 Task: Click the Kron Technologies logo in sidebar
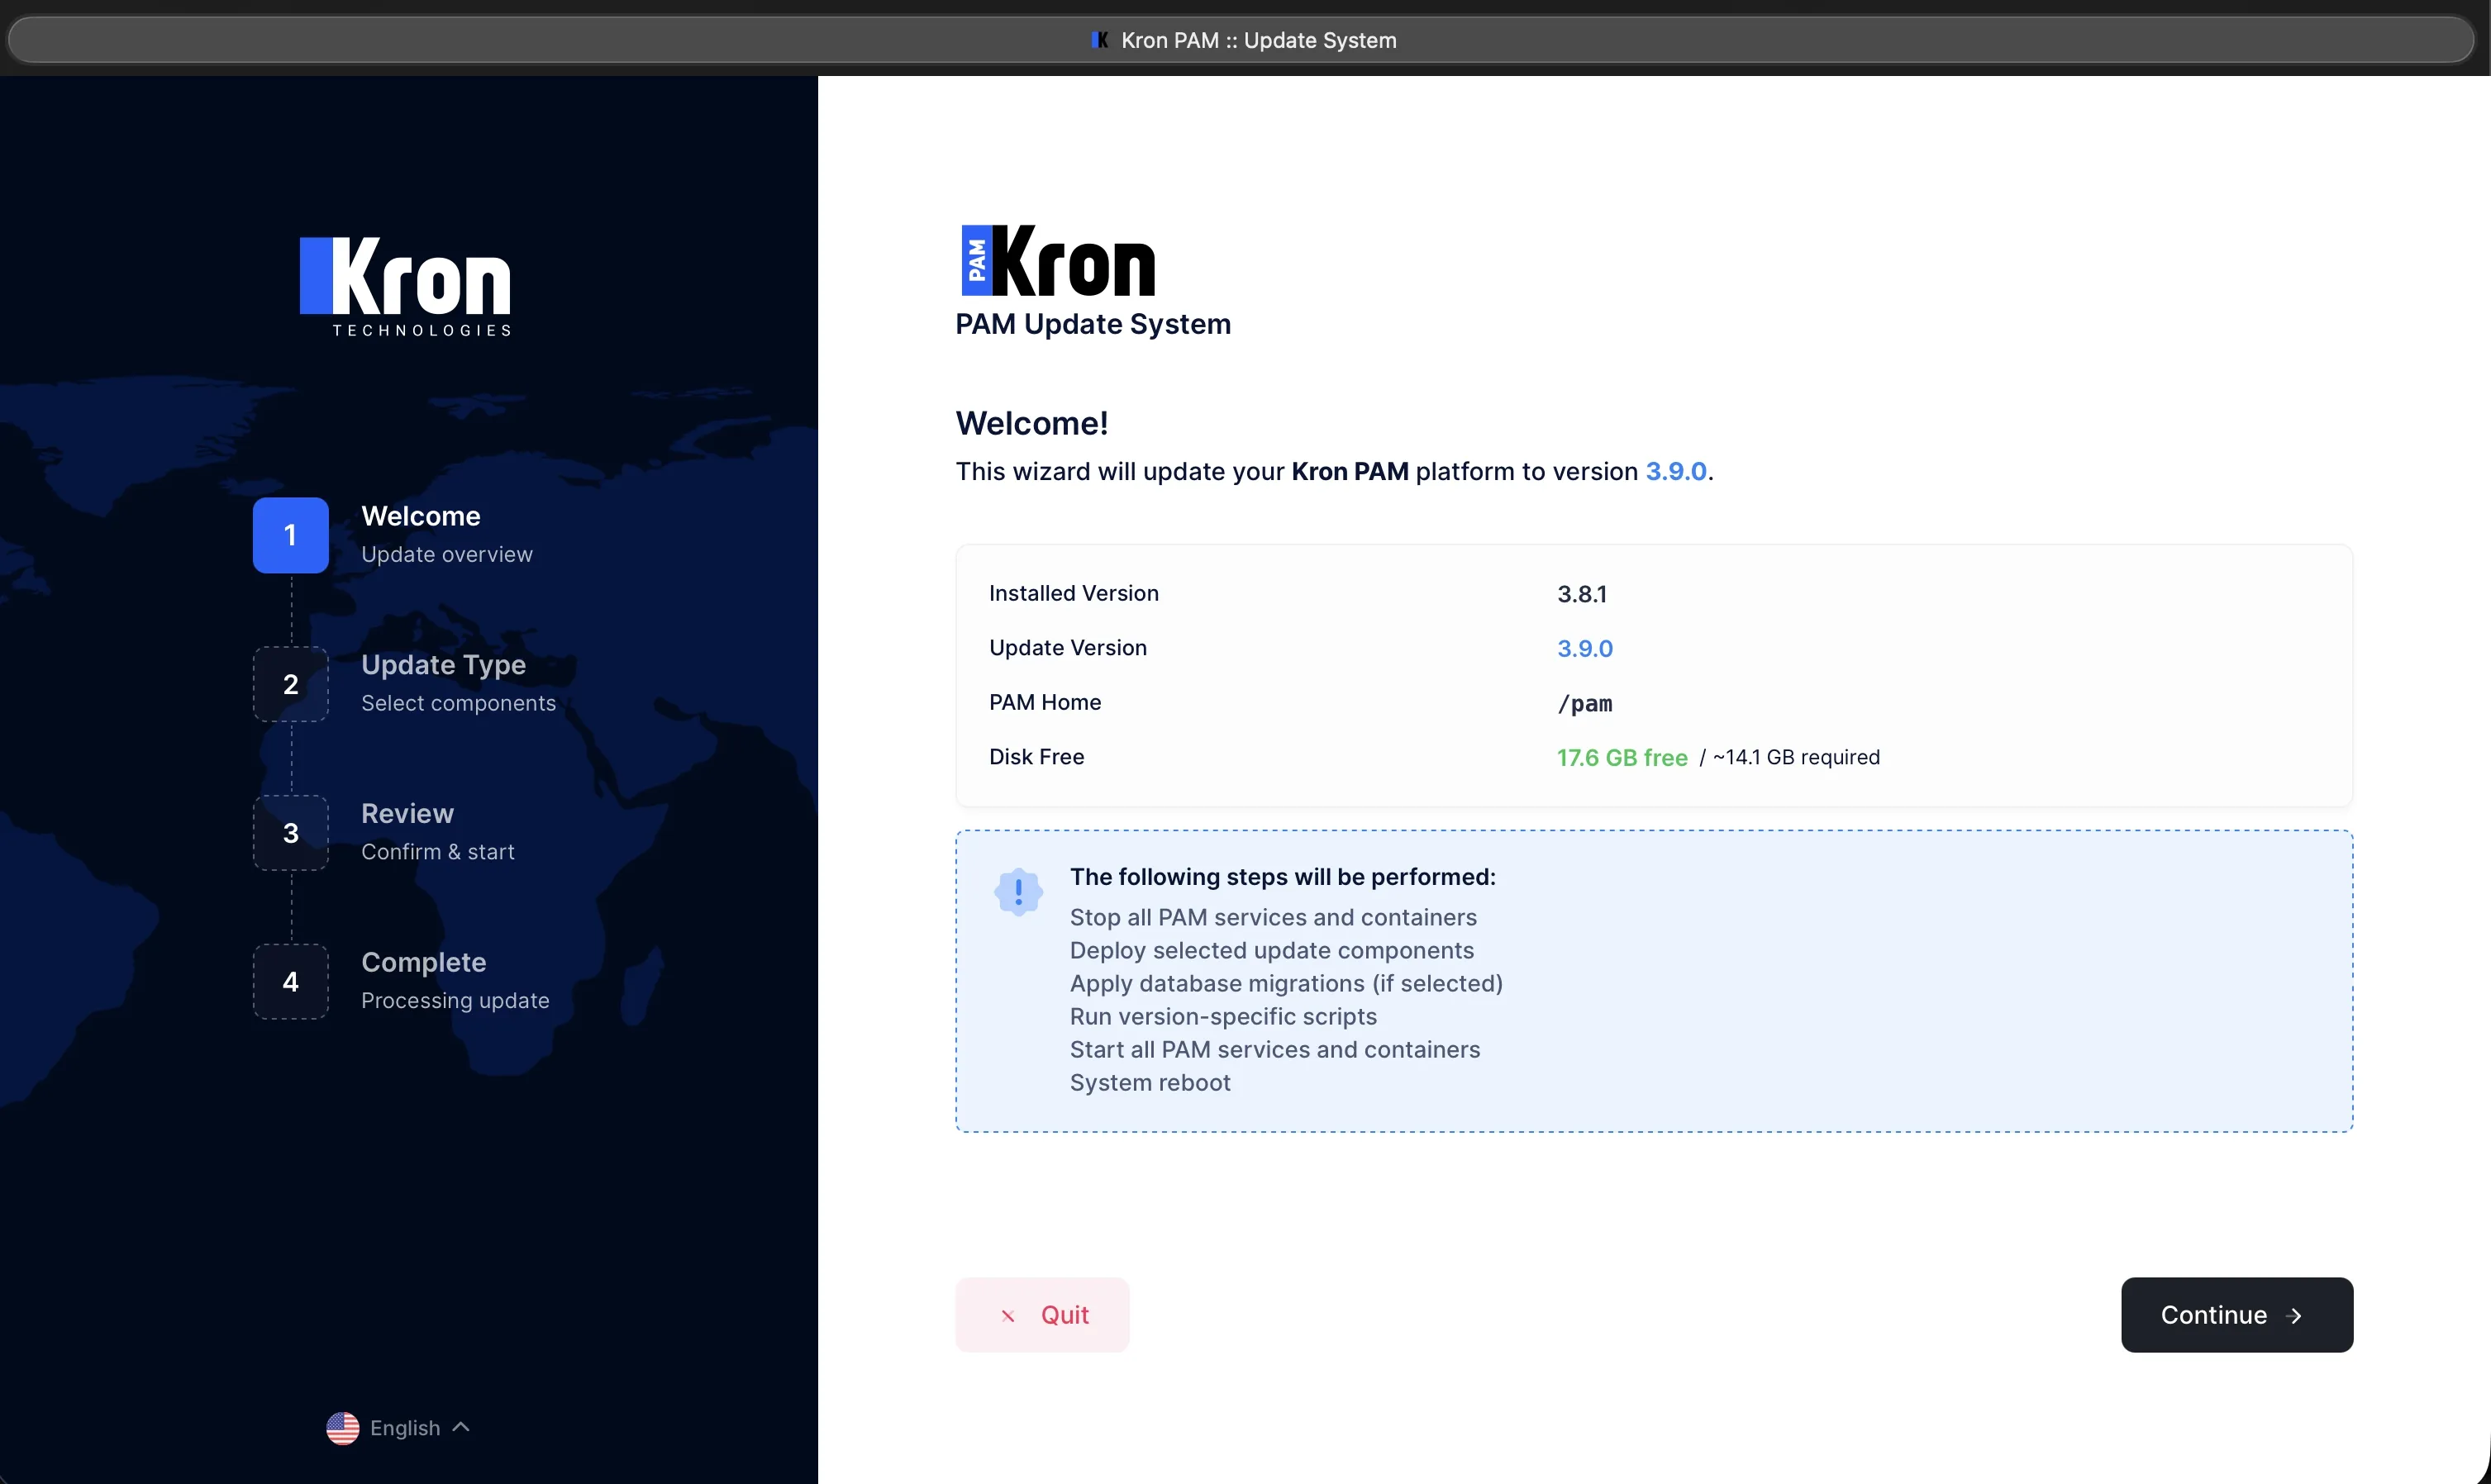pos(405,286)
